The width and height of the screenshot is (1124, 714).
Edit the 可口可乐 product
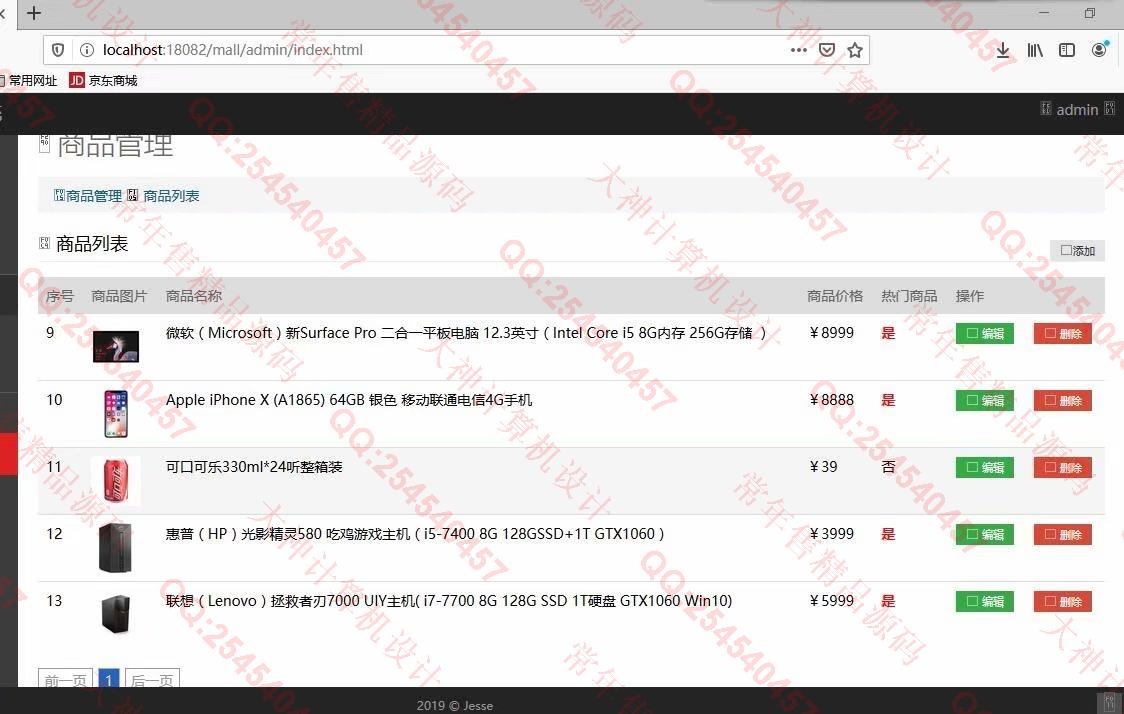pyautogui.click(x=985, y=467)
